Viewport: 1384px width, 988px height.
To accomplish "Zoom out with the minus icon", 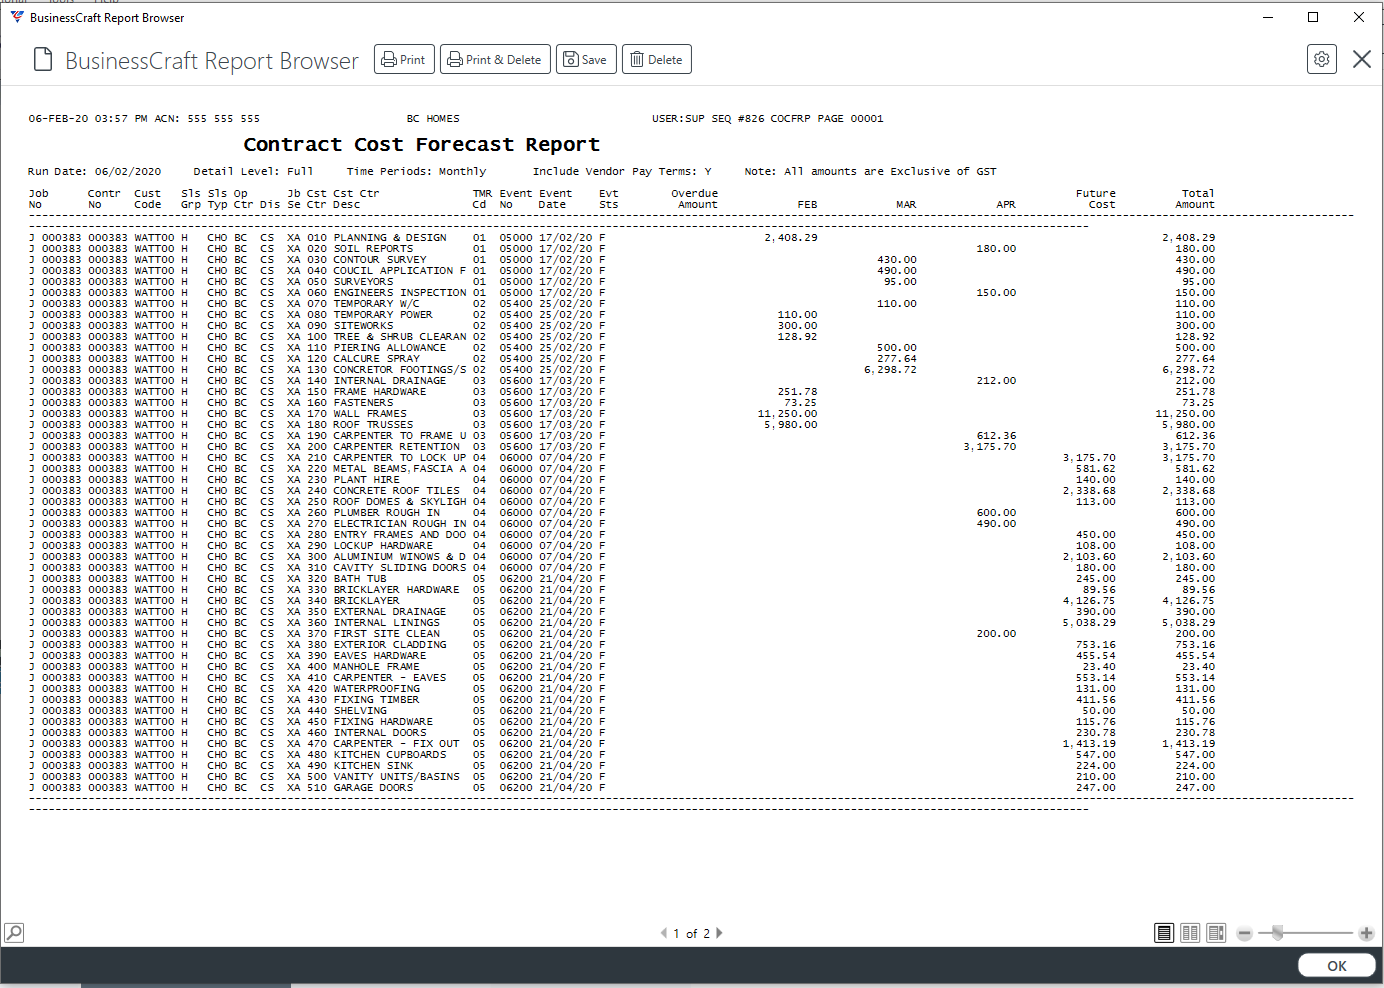I will click(x=1244, y=933).
